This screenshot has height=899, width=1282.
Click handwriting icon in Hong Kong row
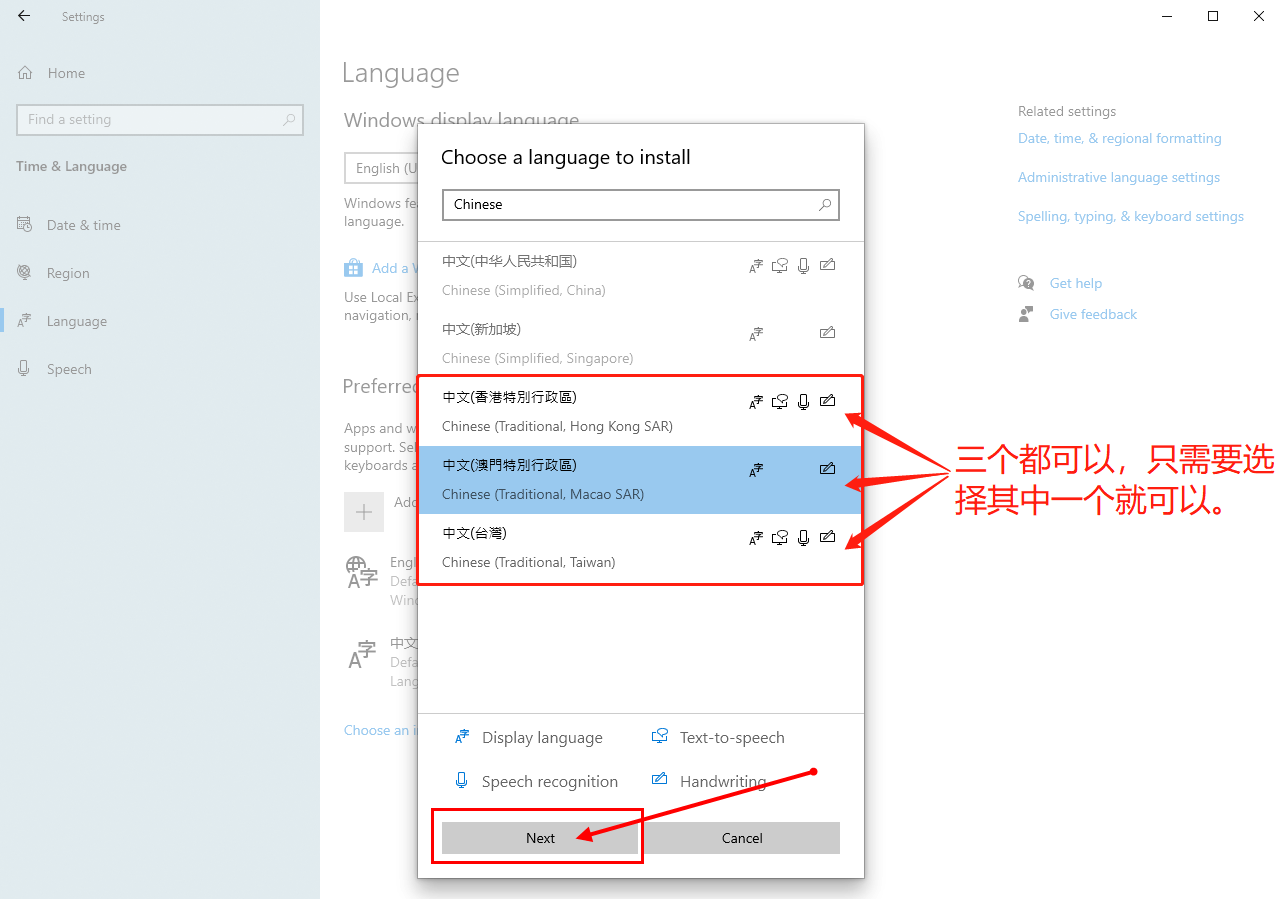827,401
